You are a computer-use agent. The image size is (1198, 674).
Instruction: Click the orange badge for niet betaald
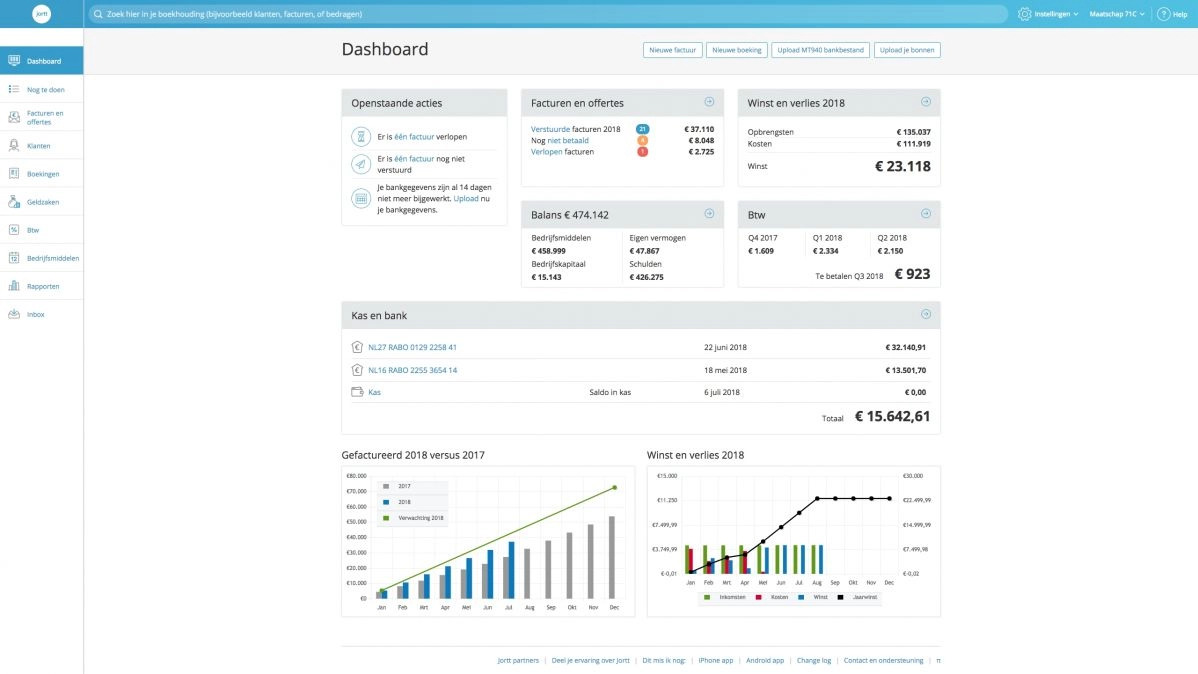pos(643,141)
